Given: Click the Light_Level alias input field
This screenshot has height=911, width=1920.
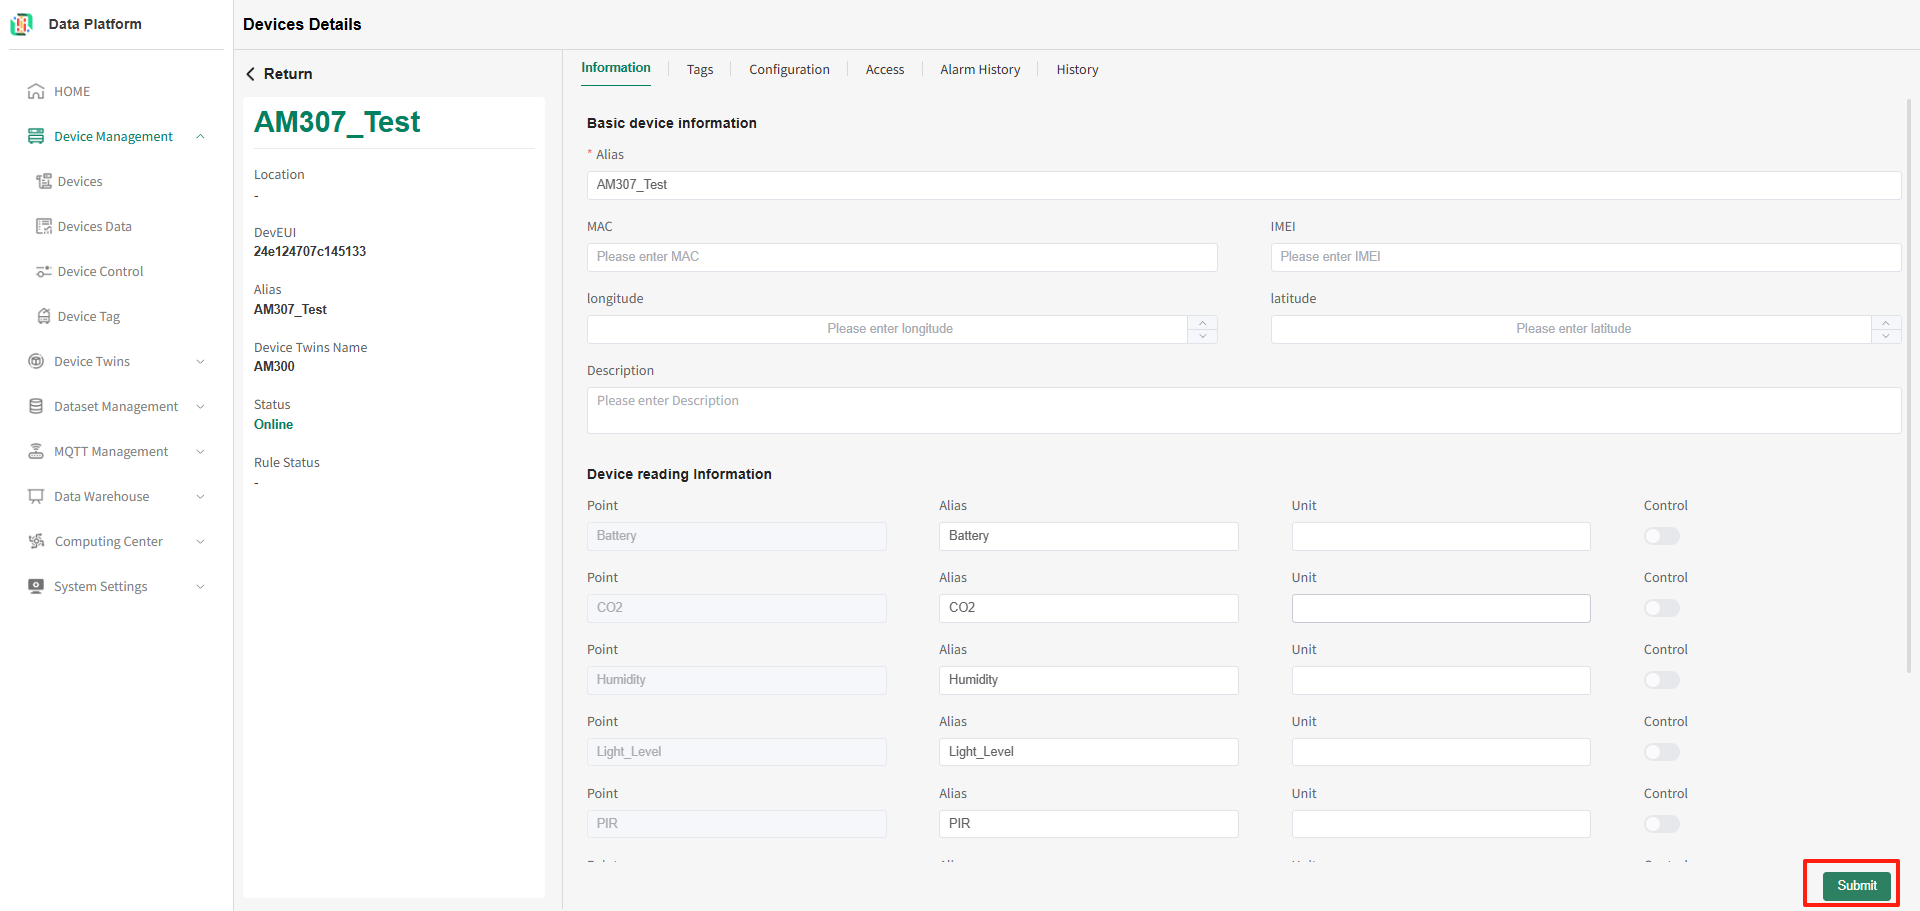Looking at the screenshot, I should pos(1089,752).
